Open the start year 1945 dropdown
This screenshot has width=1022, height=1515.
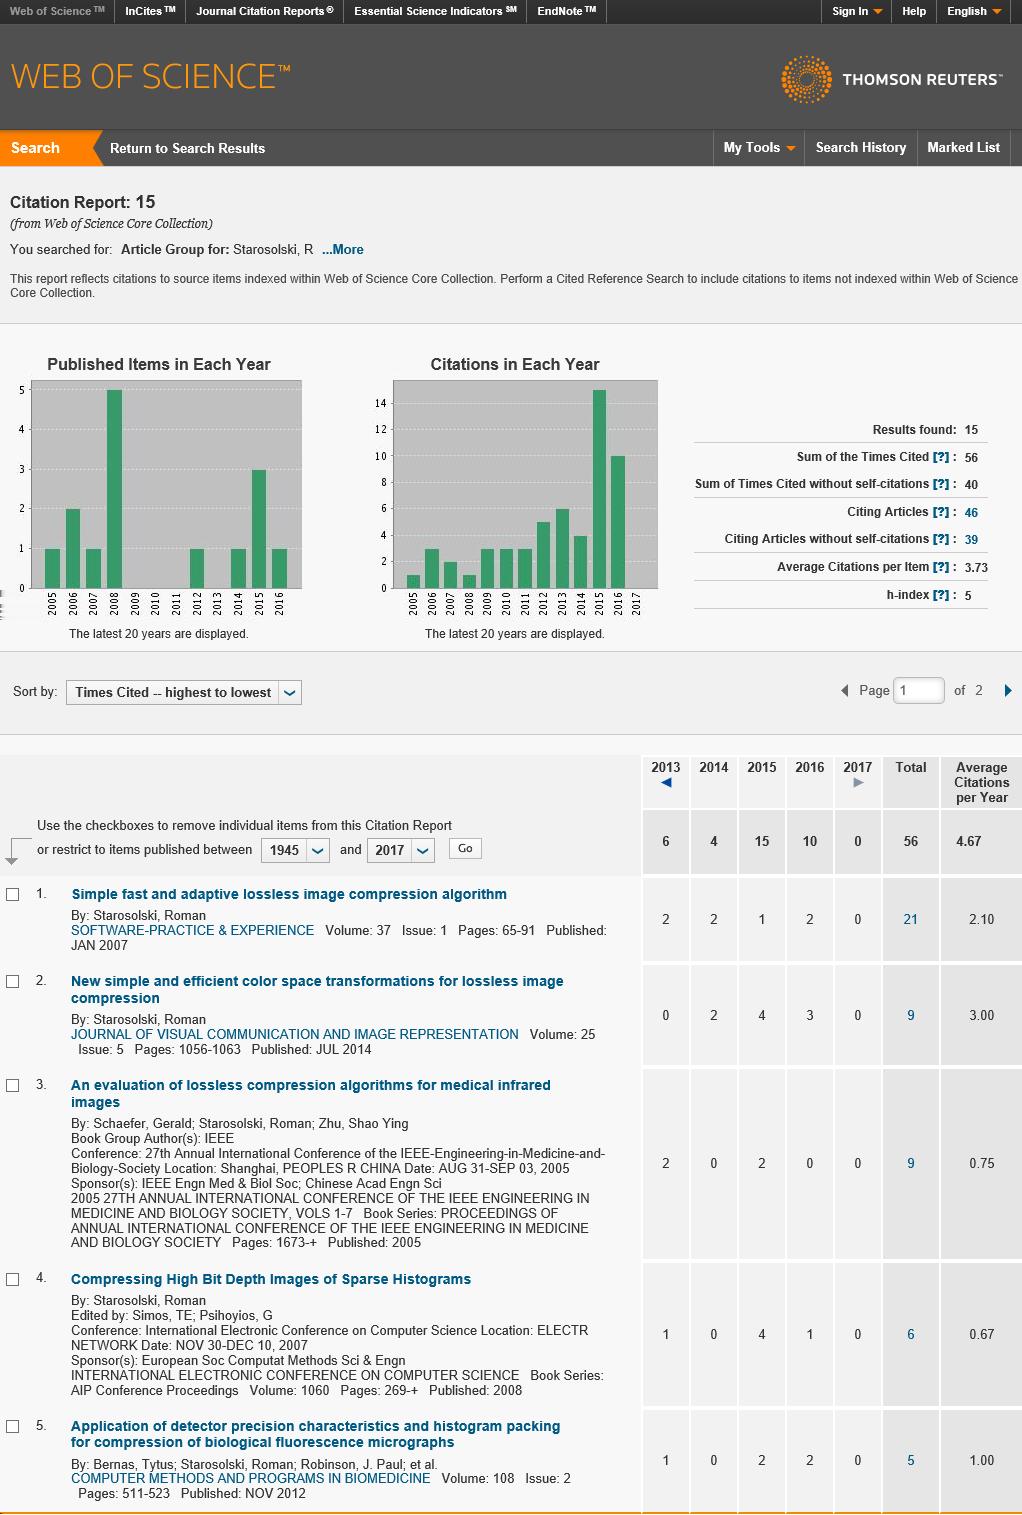(295, 850)
